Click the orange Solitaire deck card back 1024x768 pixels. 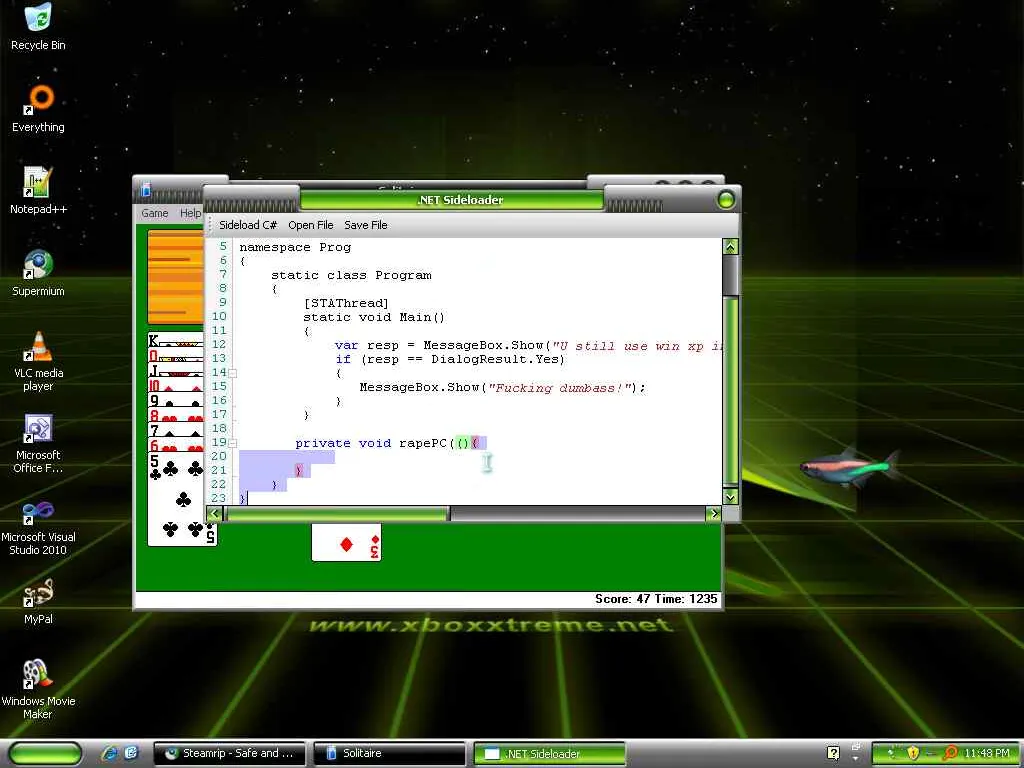(176, 277)
